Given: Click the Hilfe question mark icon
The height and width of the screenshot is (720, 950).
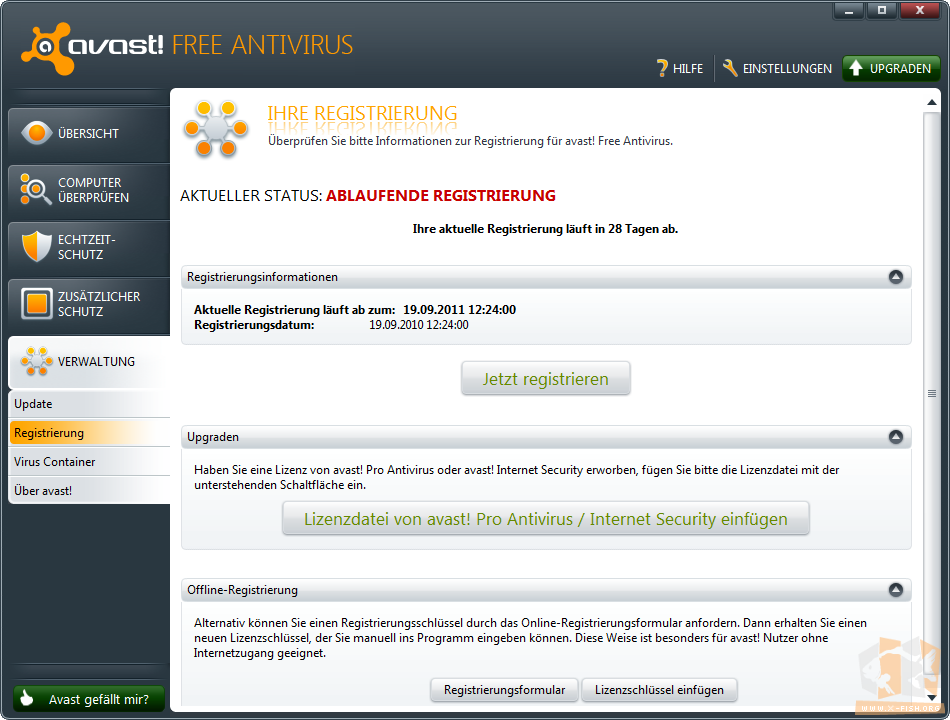Looking at the screenshot, I should pos(662,68).
